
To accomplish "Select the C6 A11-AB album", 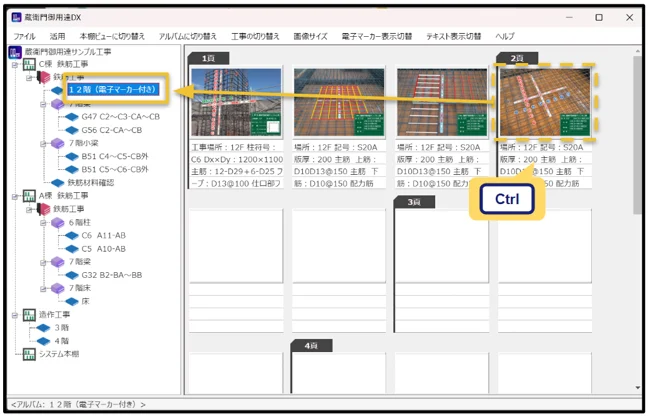I will pyautogui.click(x=103, y=235).
